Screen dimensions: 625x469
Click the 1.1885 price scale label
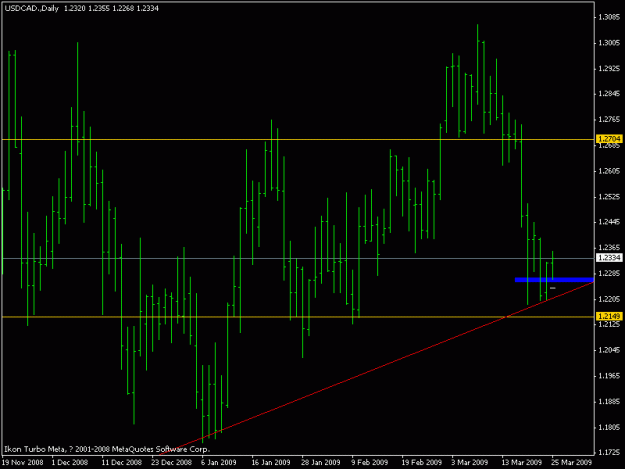pyautogui.click(x=609, y=401)
